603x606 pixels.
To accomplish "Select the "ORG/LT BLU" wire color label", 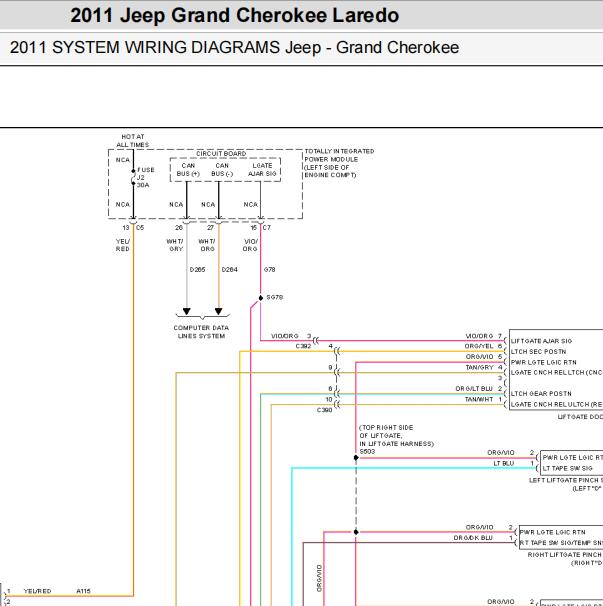I will (x=474, y=389).
